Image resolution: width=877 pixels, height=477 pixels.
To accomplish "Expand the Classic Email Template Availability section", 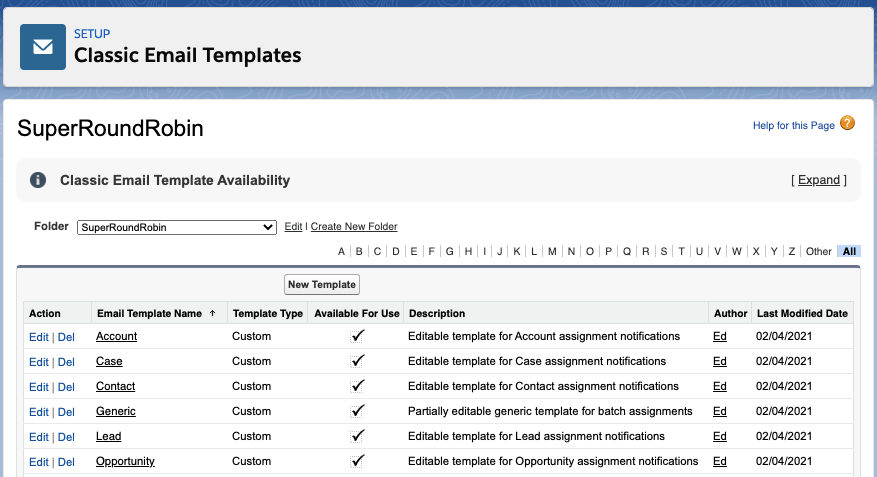I will (x=819, y=180).
